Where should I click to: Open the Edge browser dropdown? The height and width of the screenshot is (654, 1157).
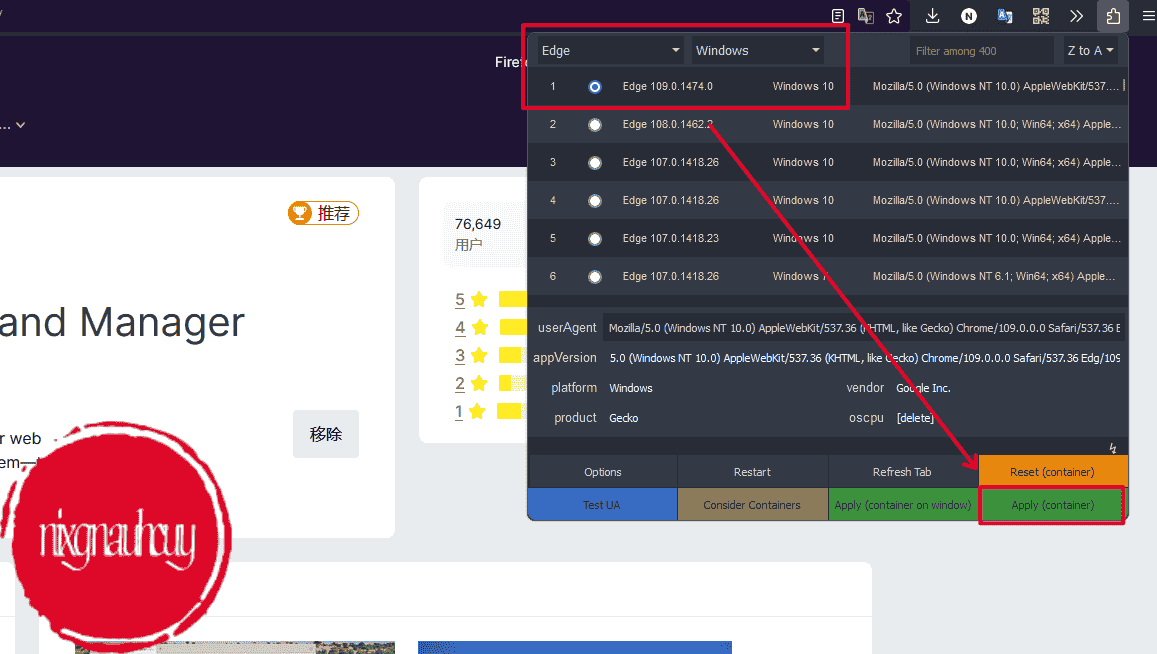[x=609, y=50]
